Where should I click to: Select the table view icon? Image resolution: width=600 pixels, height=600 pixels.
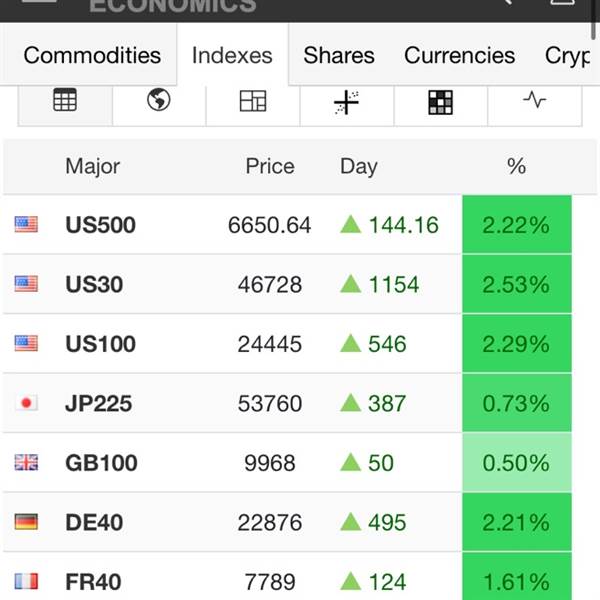[65, 101]
